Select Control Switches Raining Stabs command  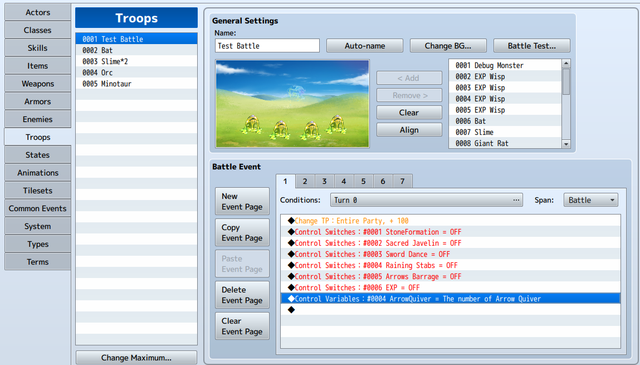451,265
